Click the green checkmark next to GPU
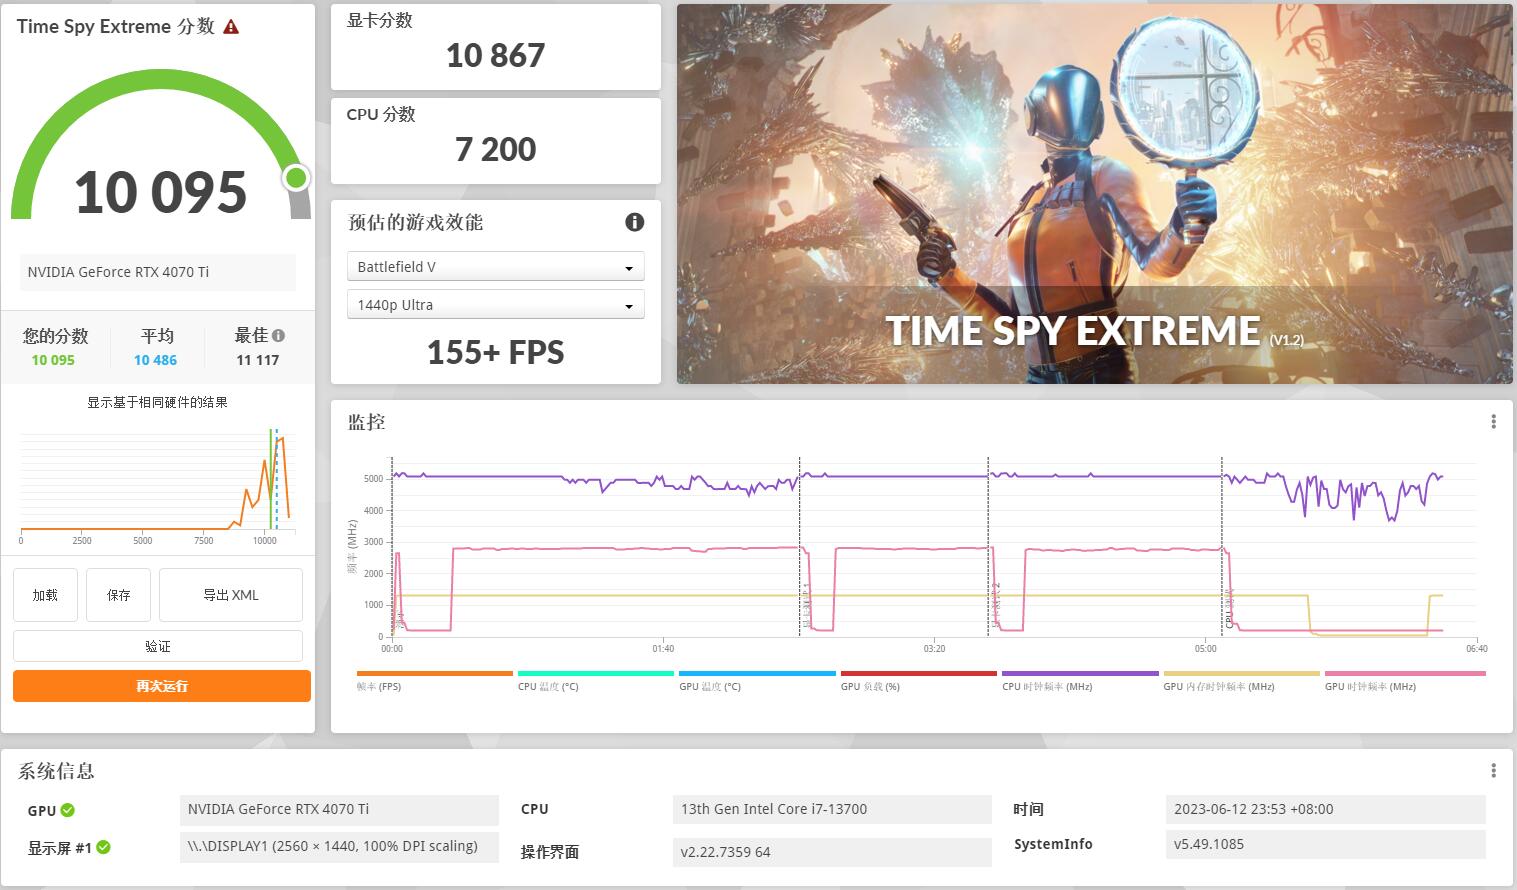 [68, 810]
